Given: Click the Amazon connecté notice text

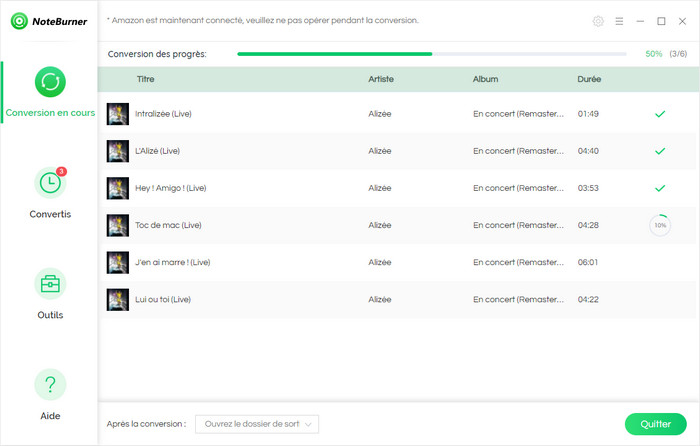Looking at the screenshot, I should coord(262,21).
